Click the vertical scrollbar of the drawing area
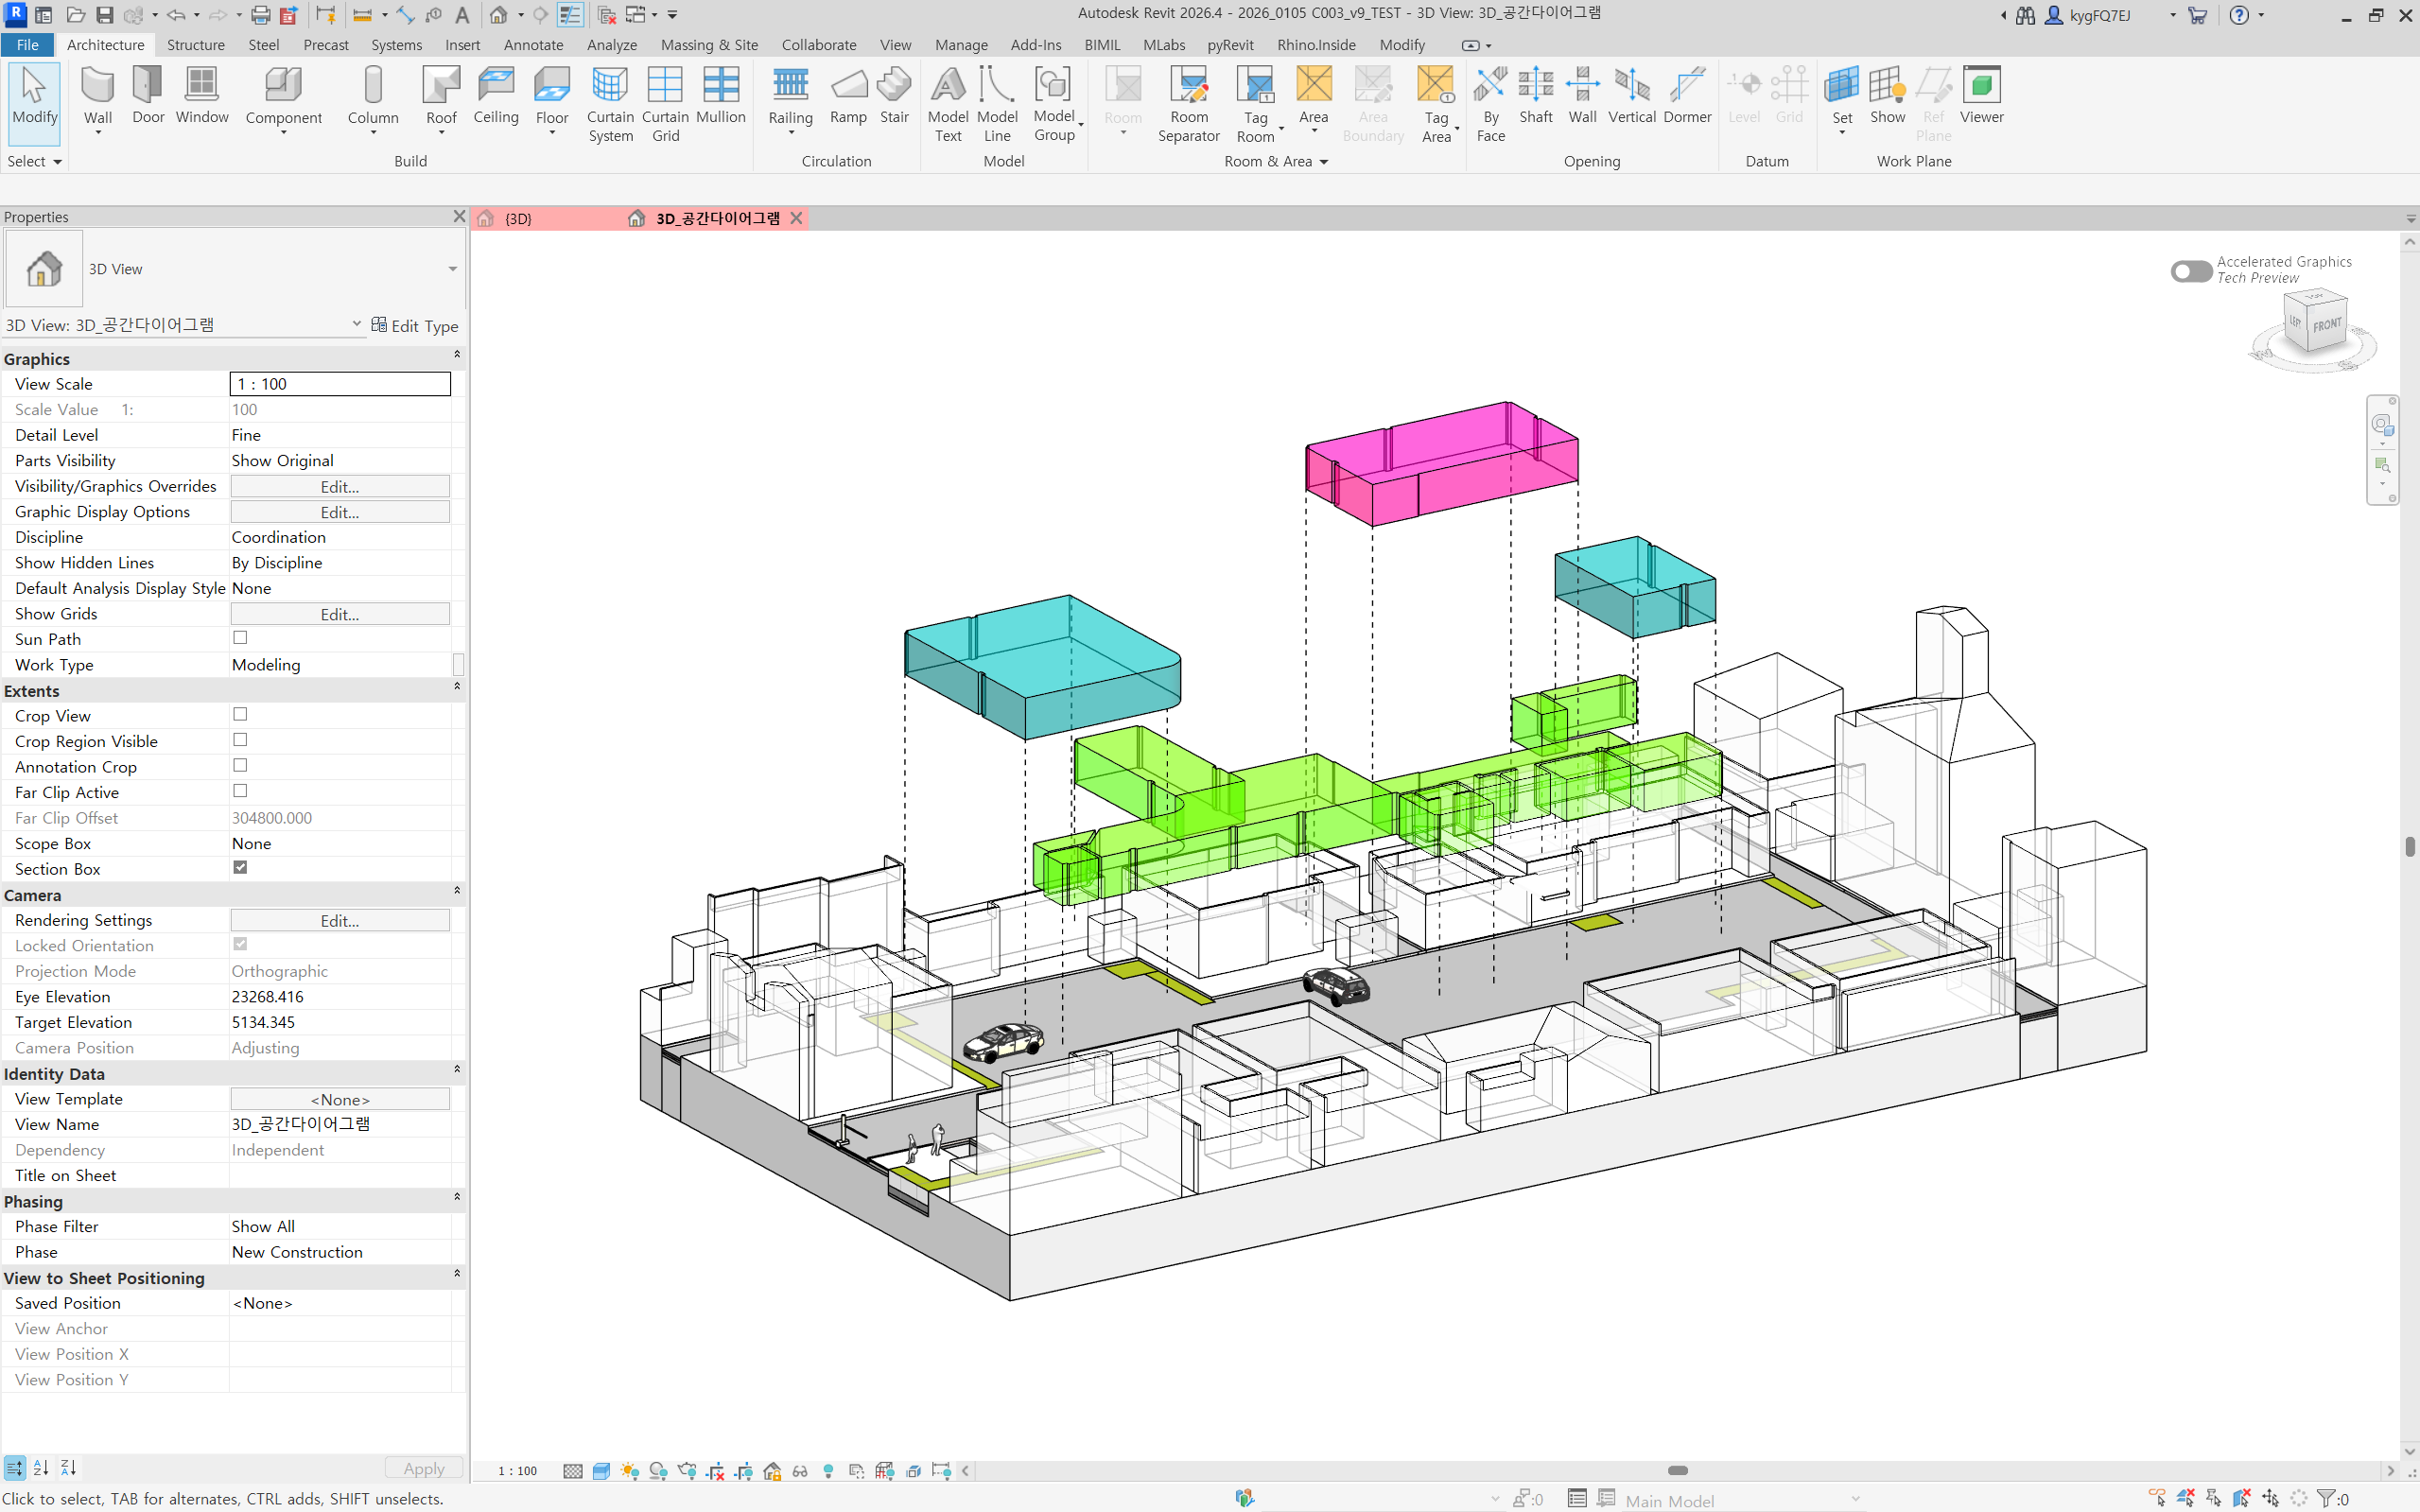Viewport: 2420px width, 1512px height. 2409,845
